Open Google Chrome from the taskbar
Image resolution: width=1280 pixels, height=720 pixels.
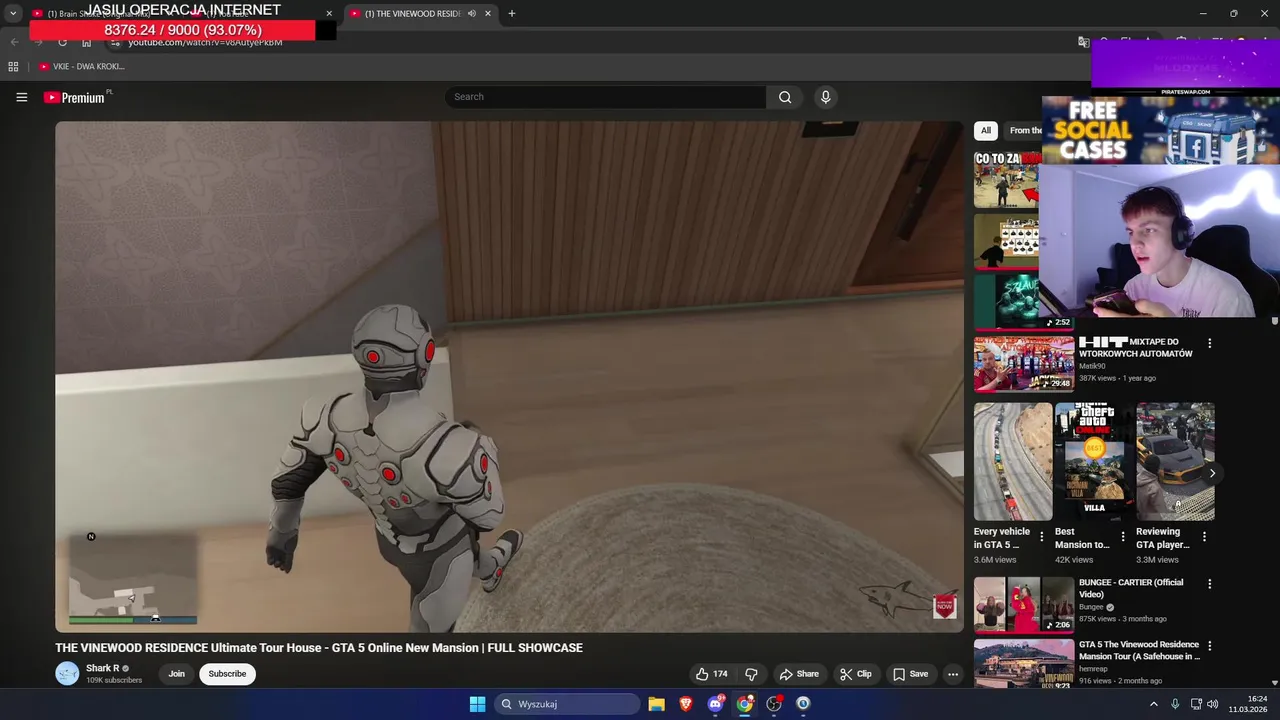pyautogui.click(x=745, y=704)
